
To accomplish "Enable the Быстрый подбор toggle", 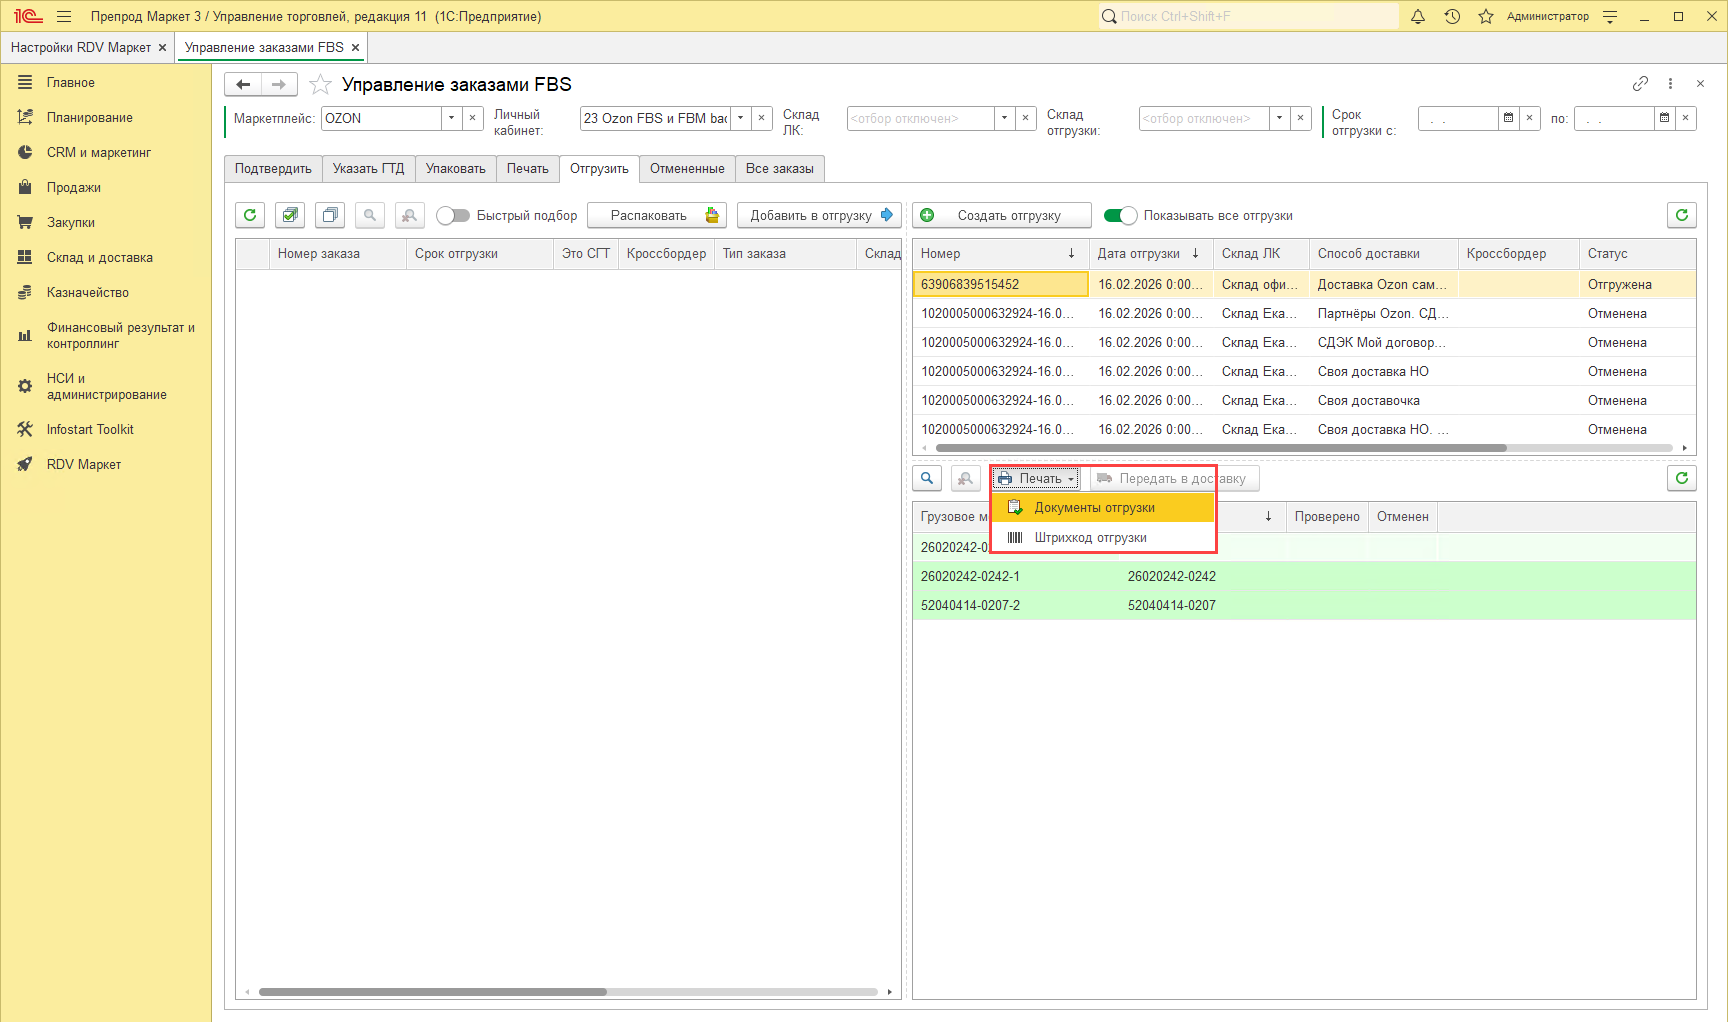I will [453, 216].
